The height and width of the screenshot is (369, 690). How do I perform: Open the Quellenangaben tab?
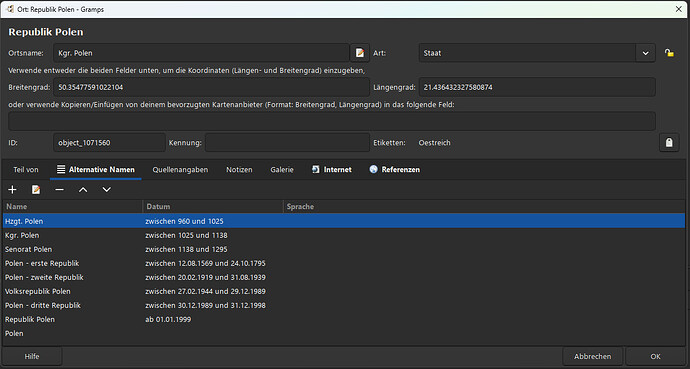tap(180, 169)
